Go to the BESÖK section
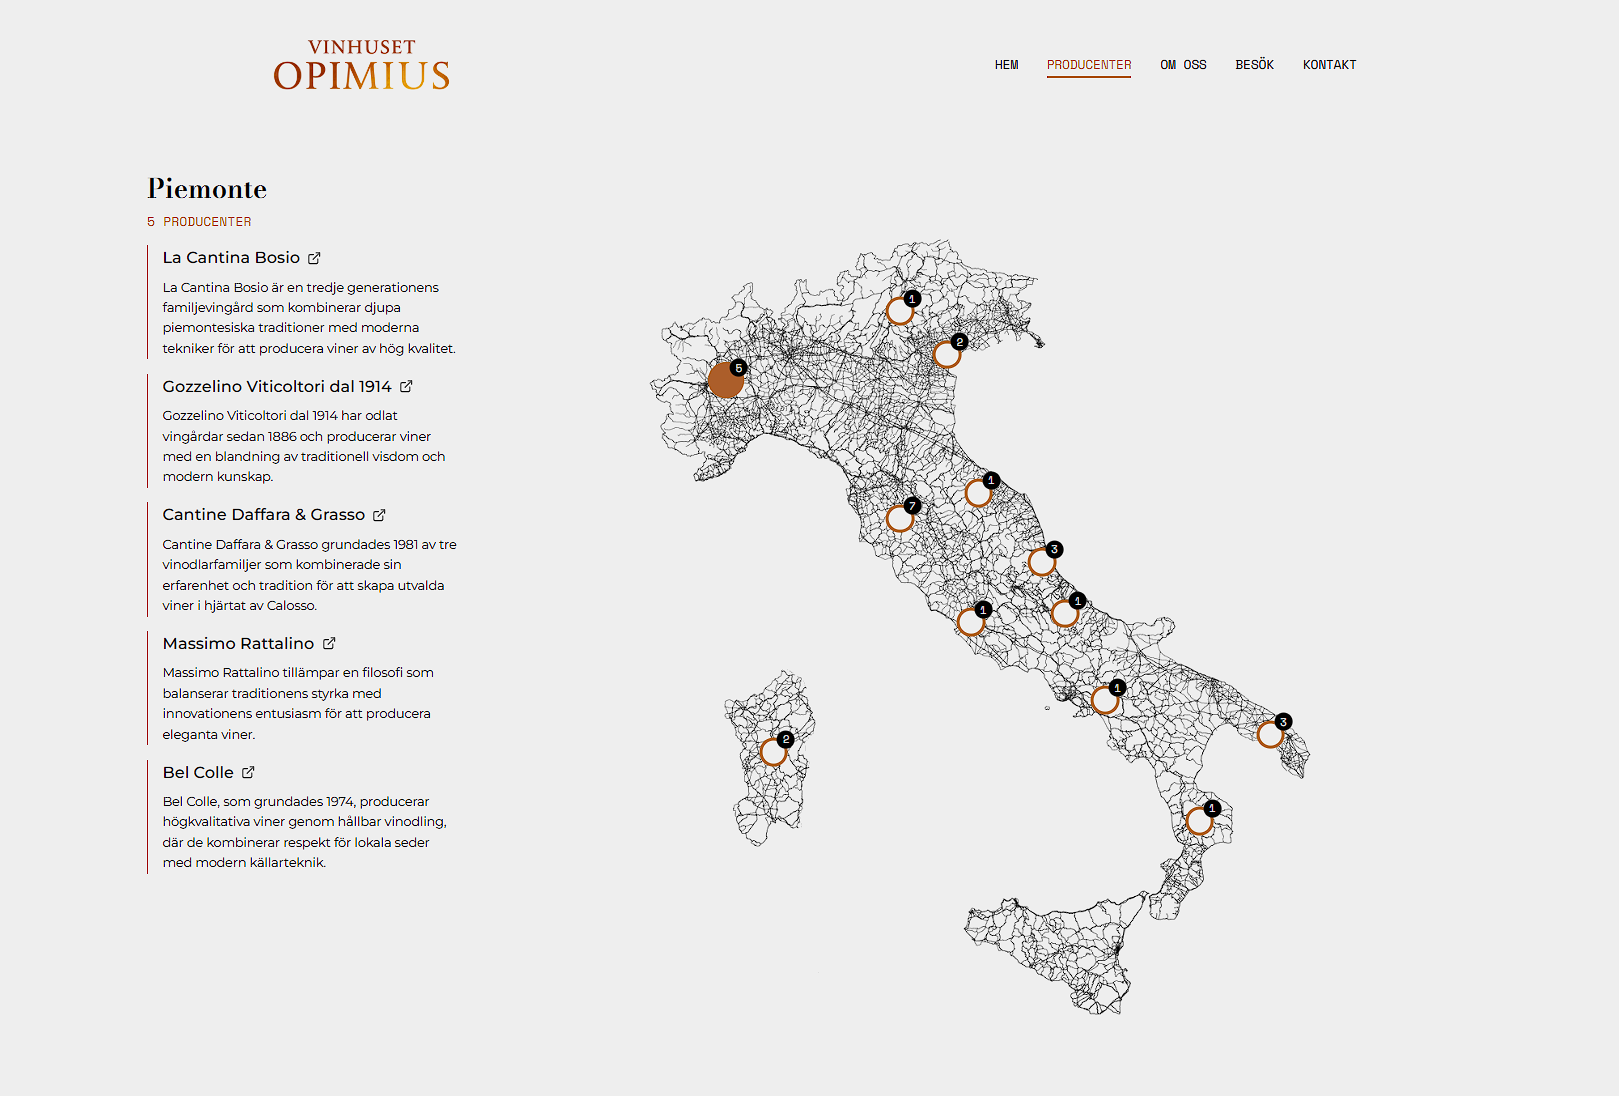The width and height of the screenshot is (1619, 1096). (1255, 64)
